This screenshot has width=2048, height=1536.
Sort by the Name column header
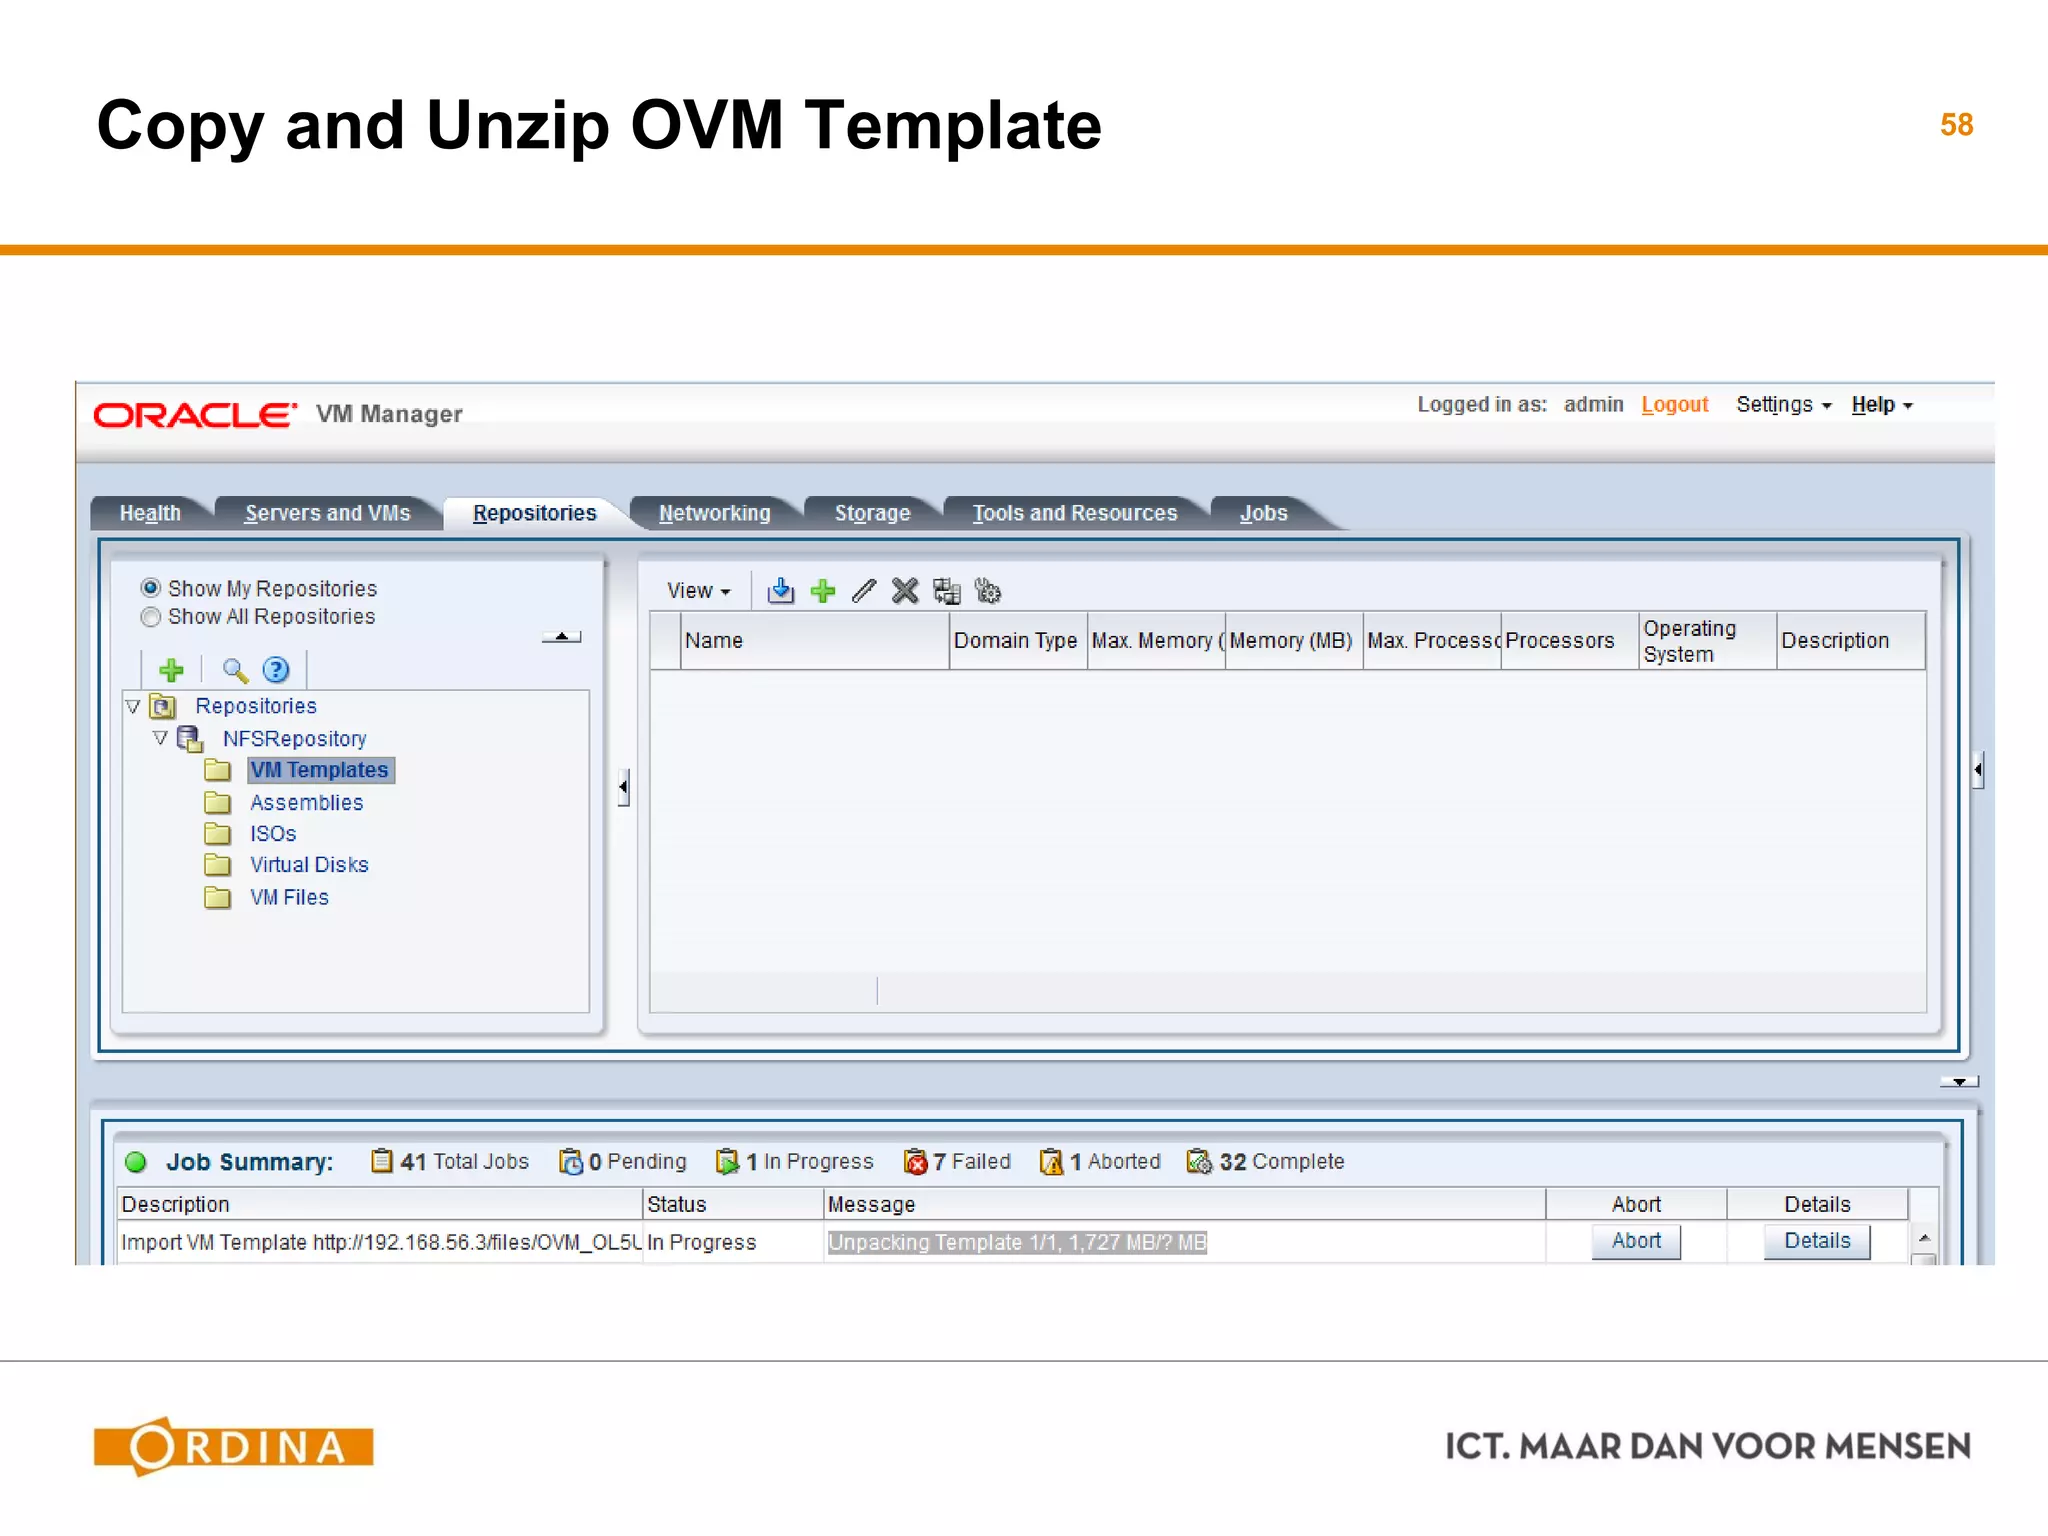814,641
